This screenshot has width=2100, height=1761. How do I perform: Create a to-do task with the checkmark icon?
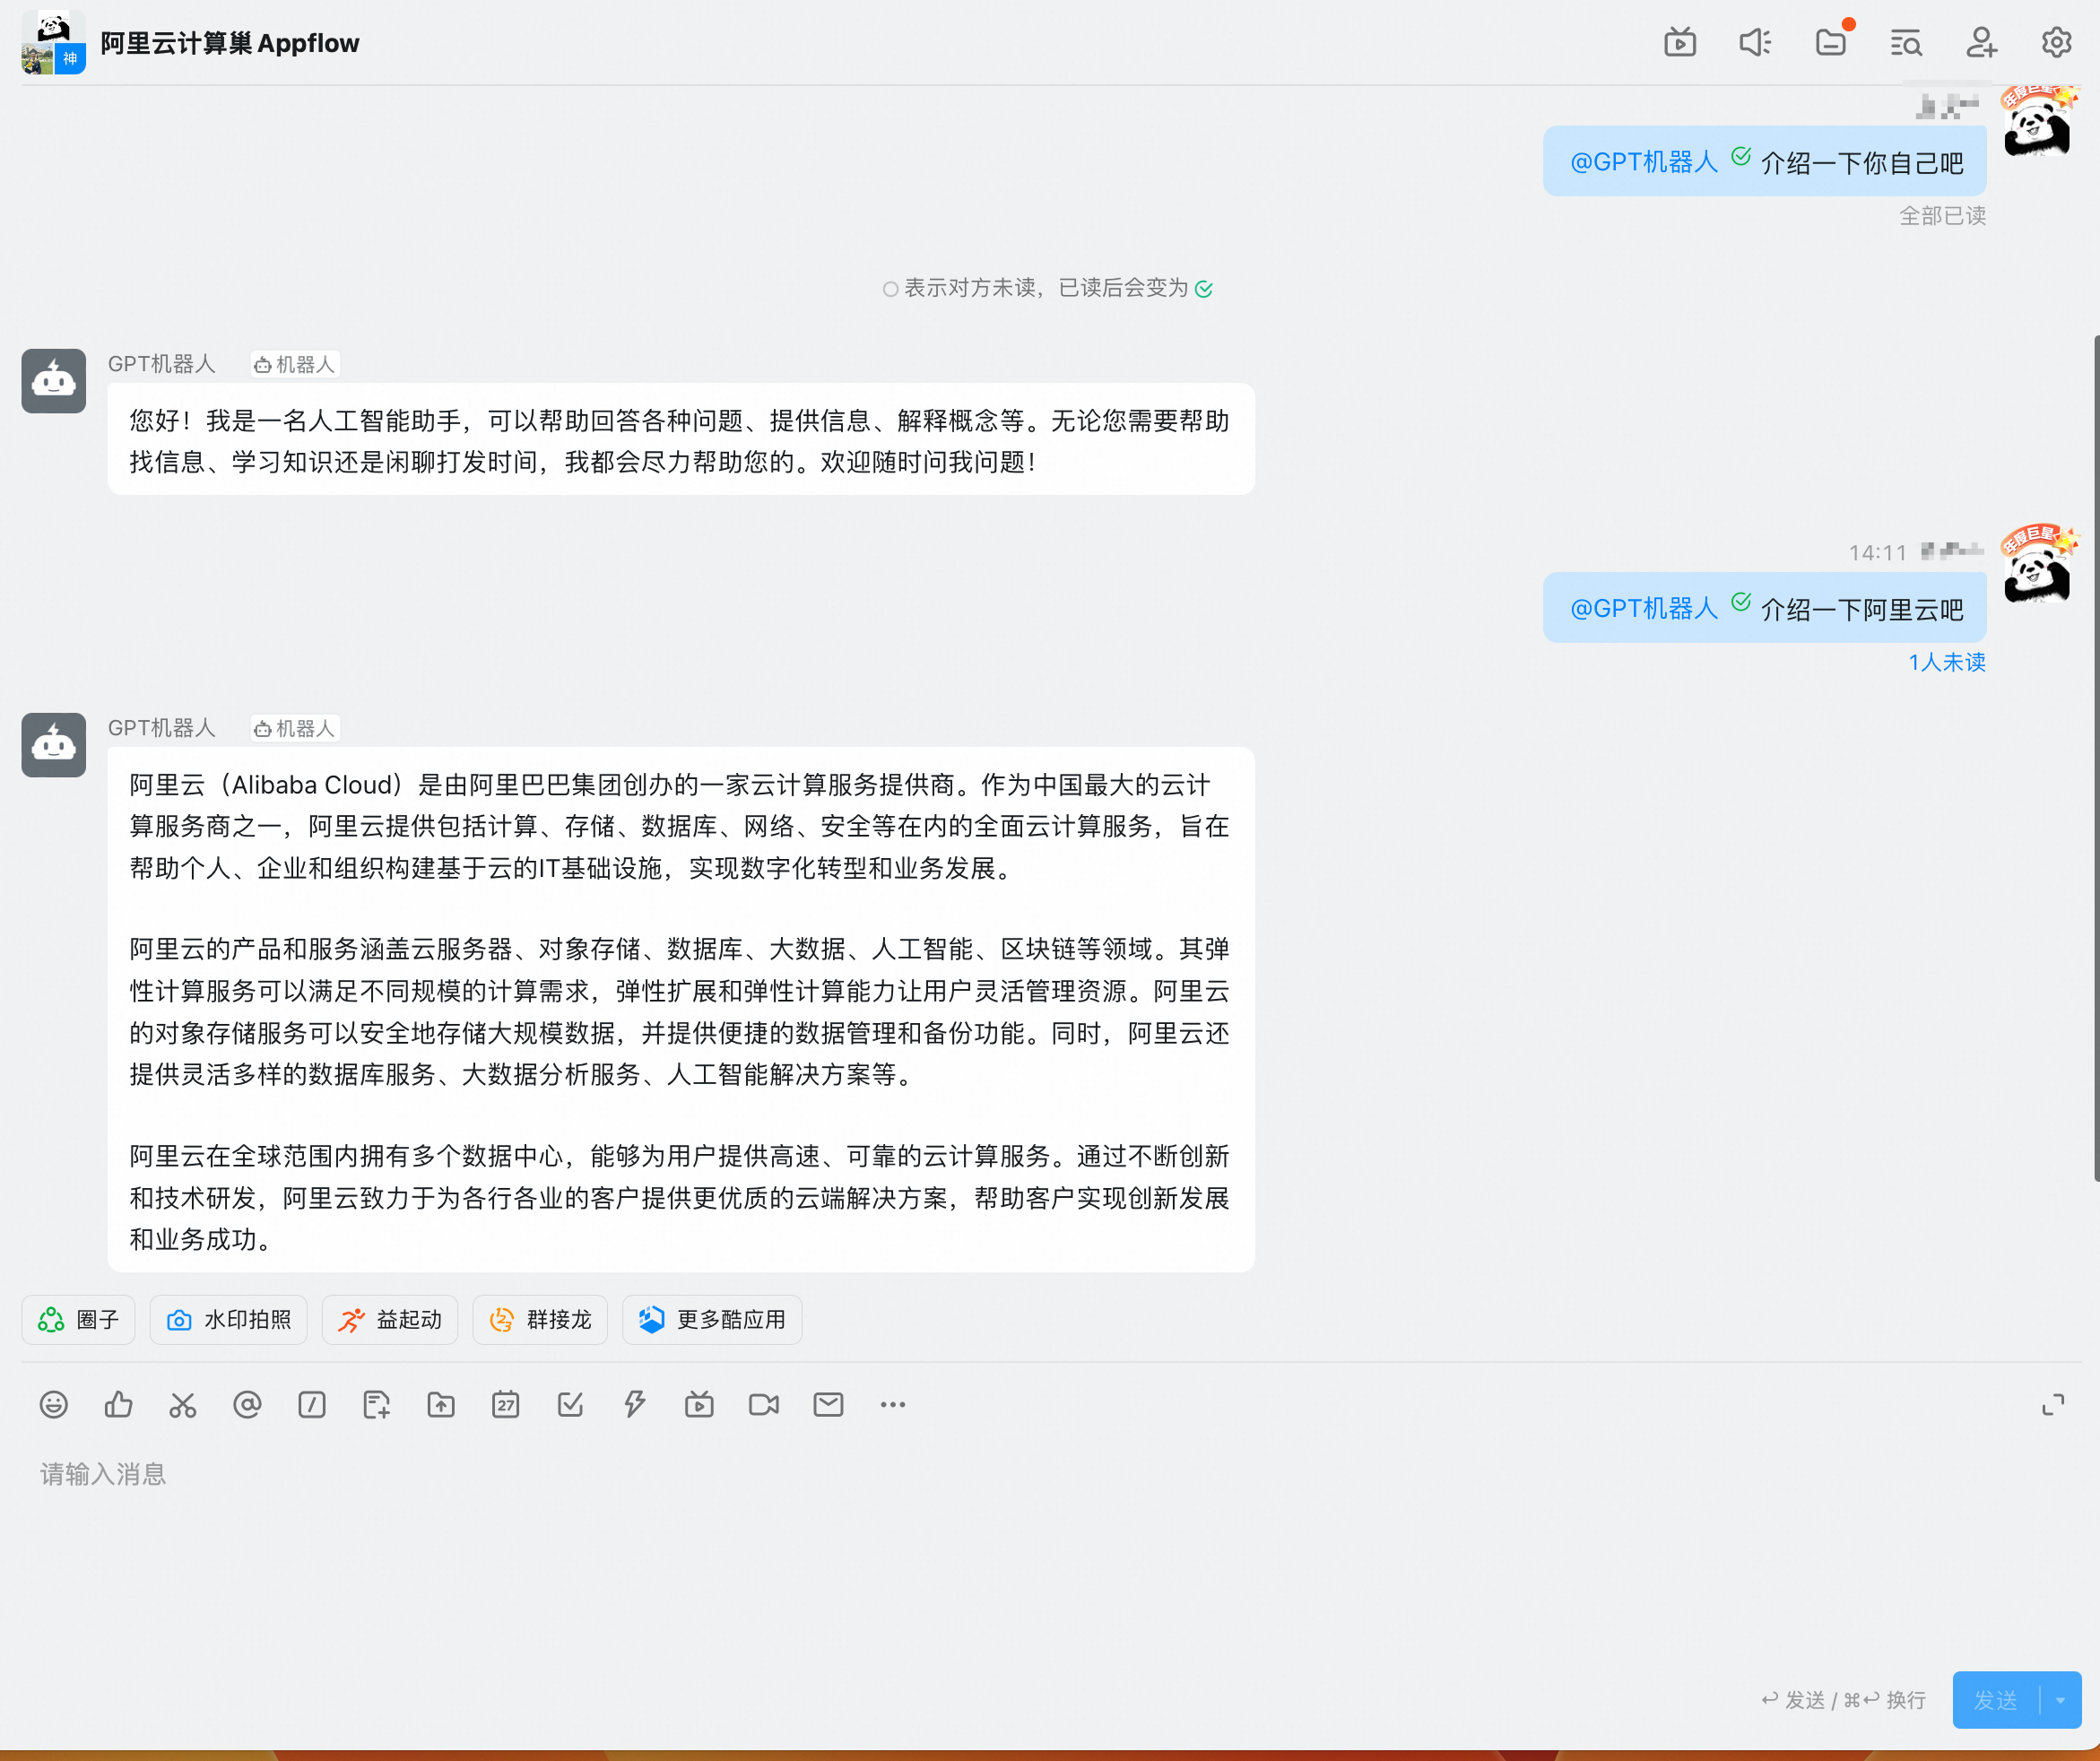tap(570, 1404)
